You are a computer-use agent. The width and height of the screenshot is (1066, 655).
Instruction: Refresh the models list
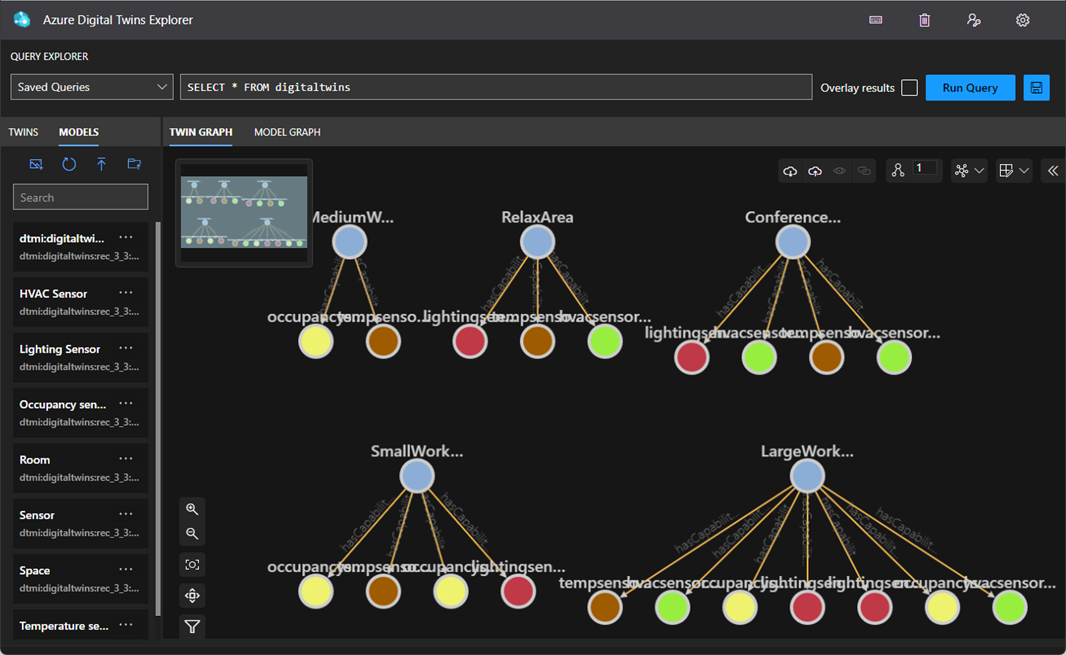click(69, 164)
